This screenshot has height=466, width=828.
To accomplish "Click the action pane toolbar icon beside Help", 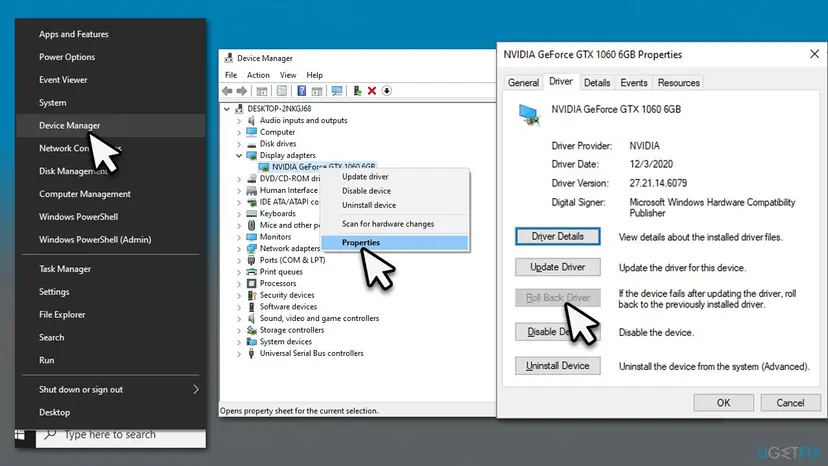I will [x=317, y=91].
